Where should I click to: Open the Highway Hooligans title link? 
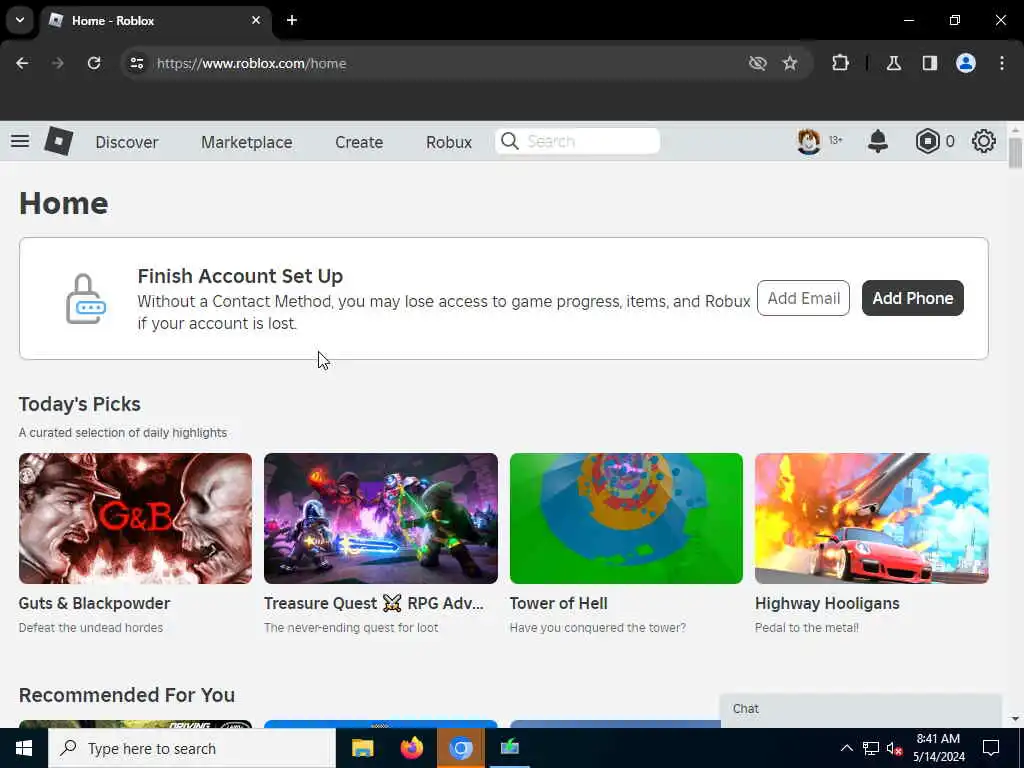(x=827, y=603)
